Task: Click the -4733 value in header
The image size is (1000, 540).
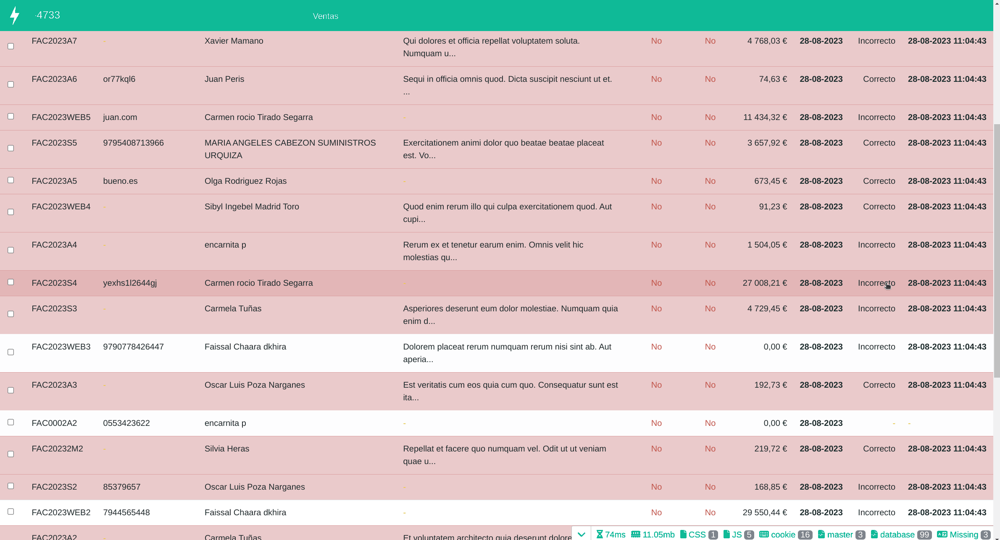Action: 48,15
